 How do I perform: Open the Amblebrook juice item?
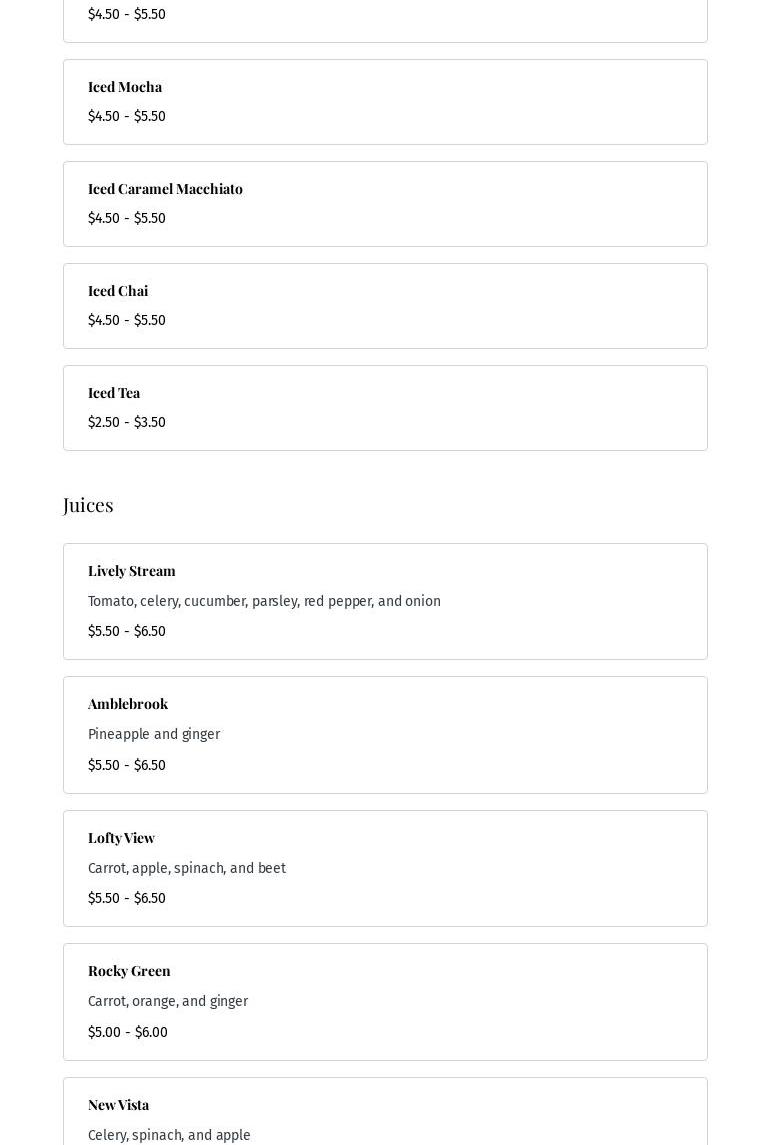point(128,704)
